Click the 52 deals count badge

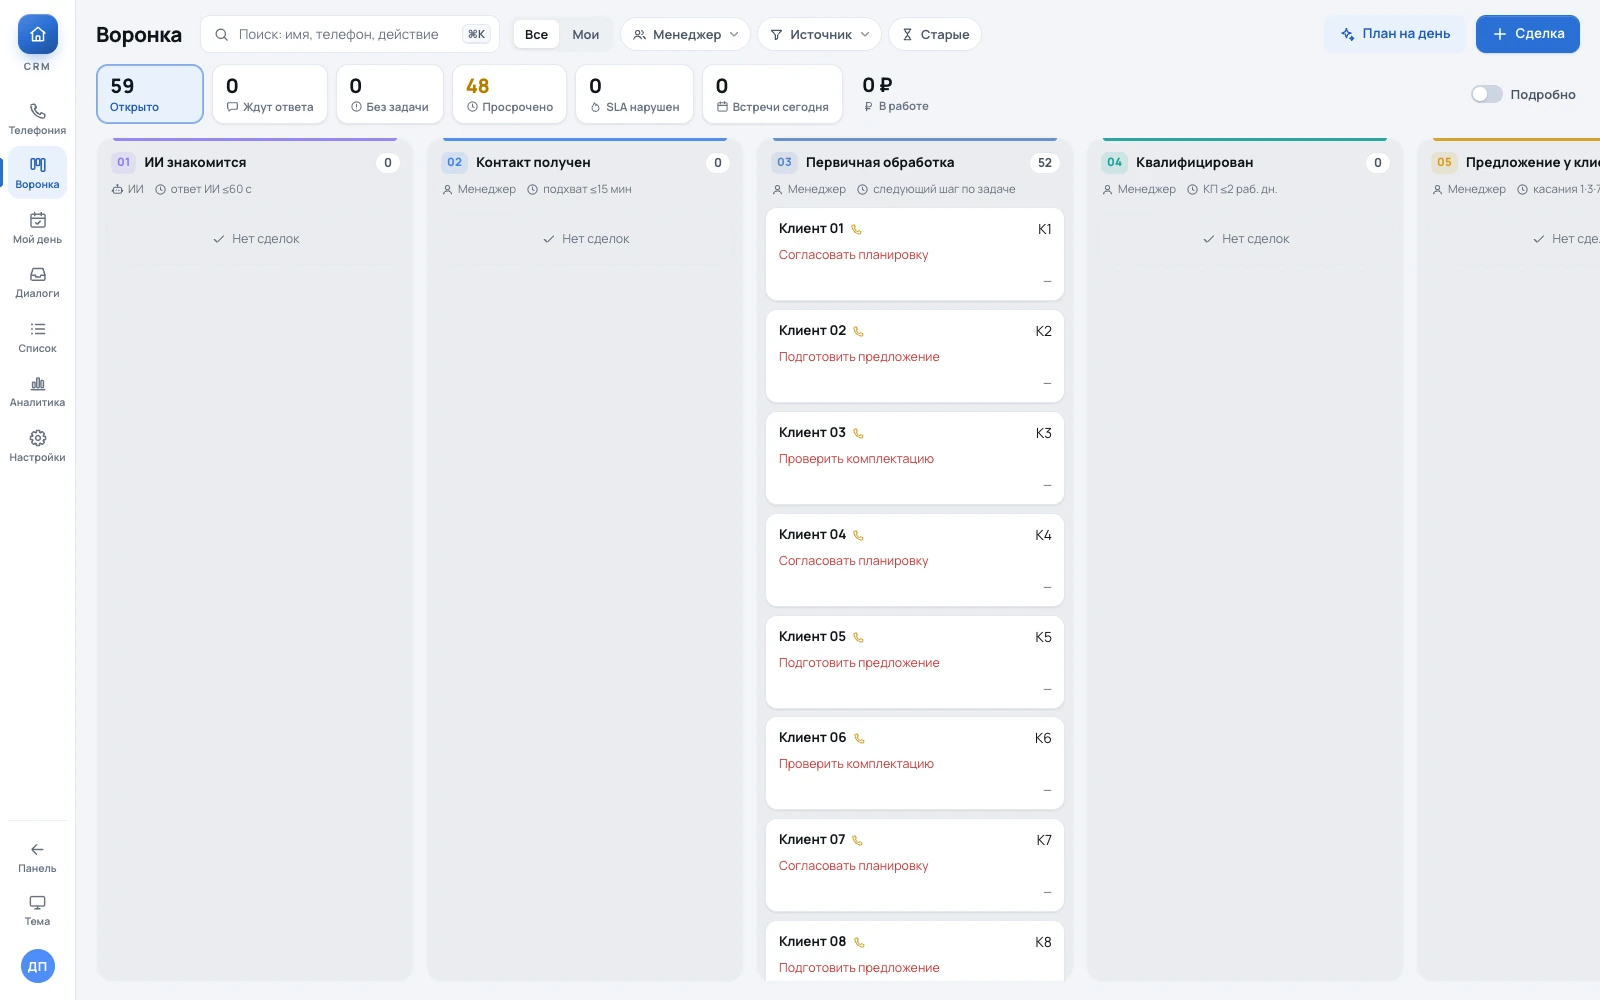[x=1045, y=163]
